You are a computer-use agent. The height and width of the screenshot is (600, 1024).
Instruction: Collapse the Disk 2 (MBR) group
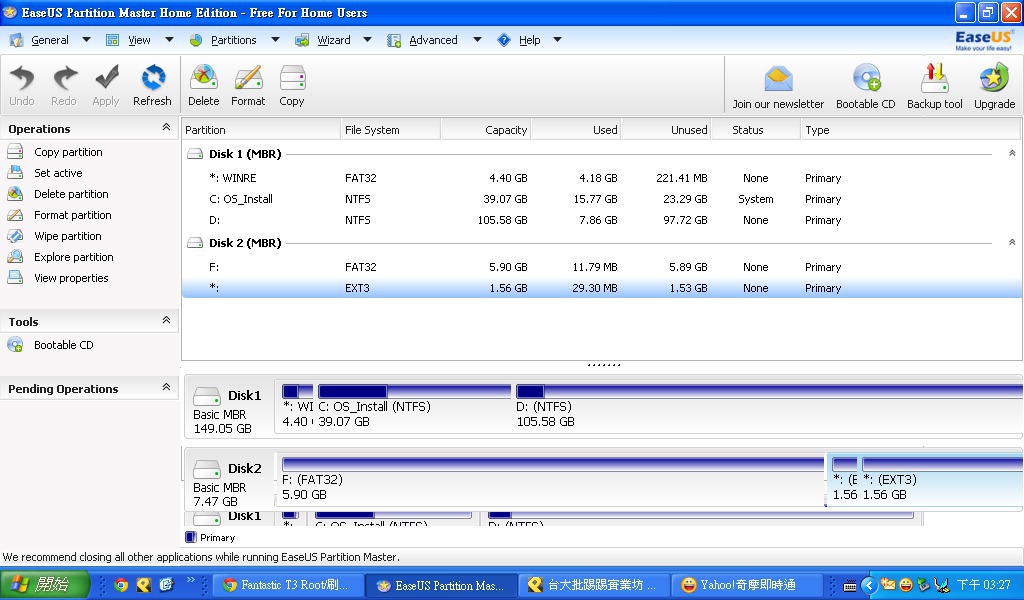point(1012,242)
